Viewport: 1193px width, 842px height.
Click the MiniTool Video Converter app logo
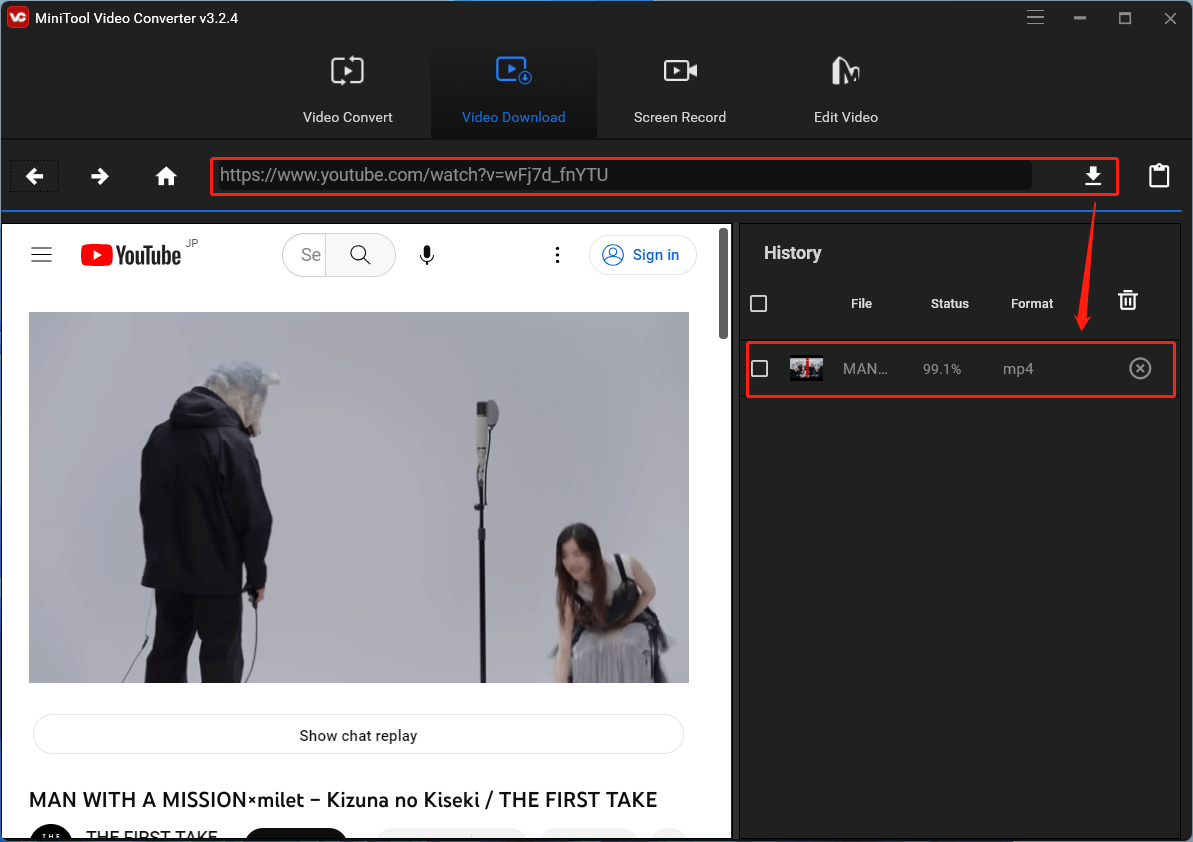tap(17, 17)
